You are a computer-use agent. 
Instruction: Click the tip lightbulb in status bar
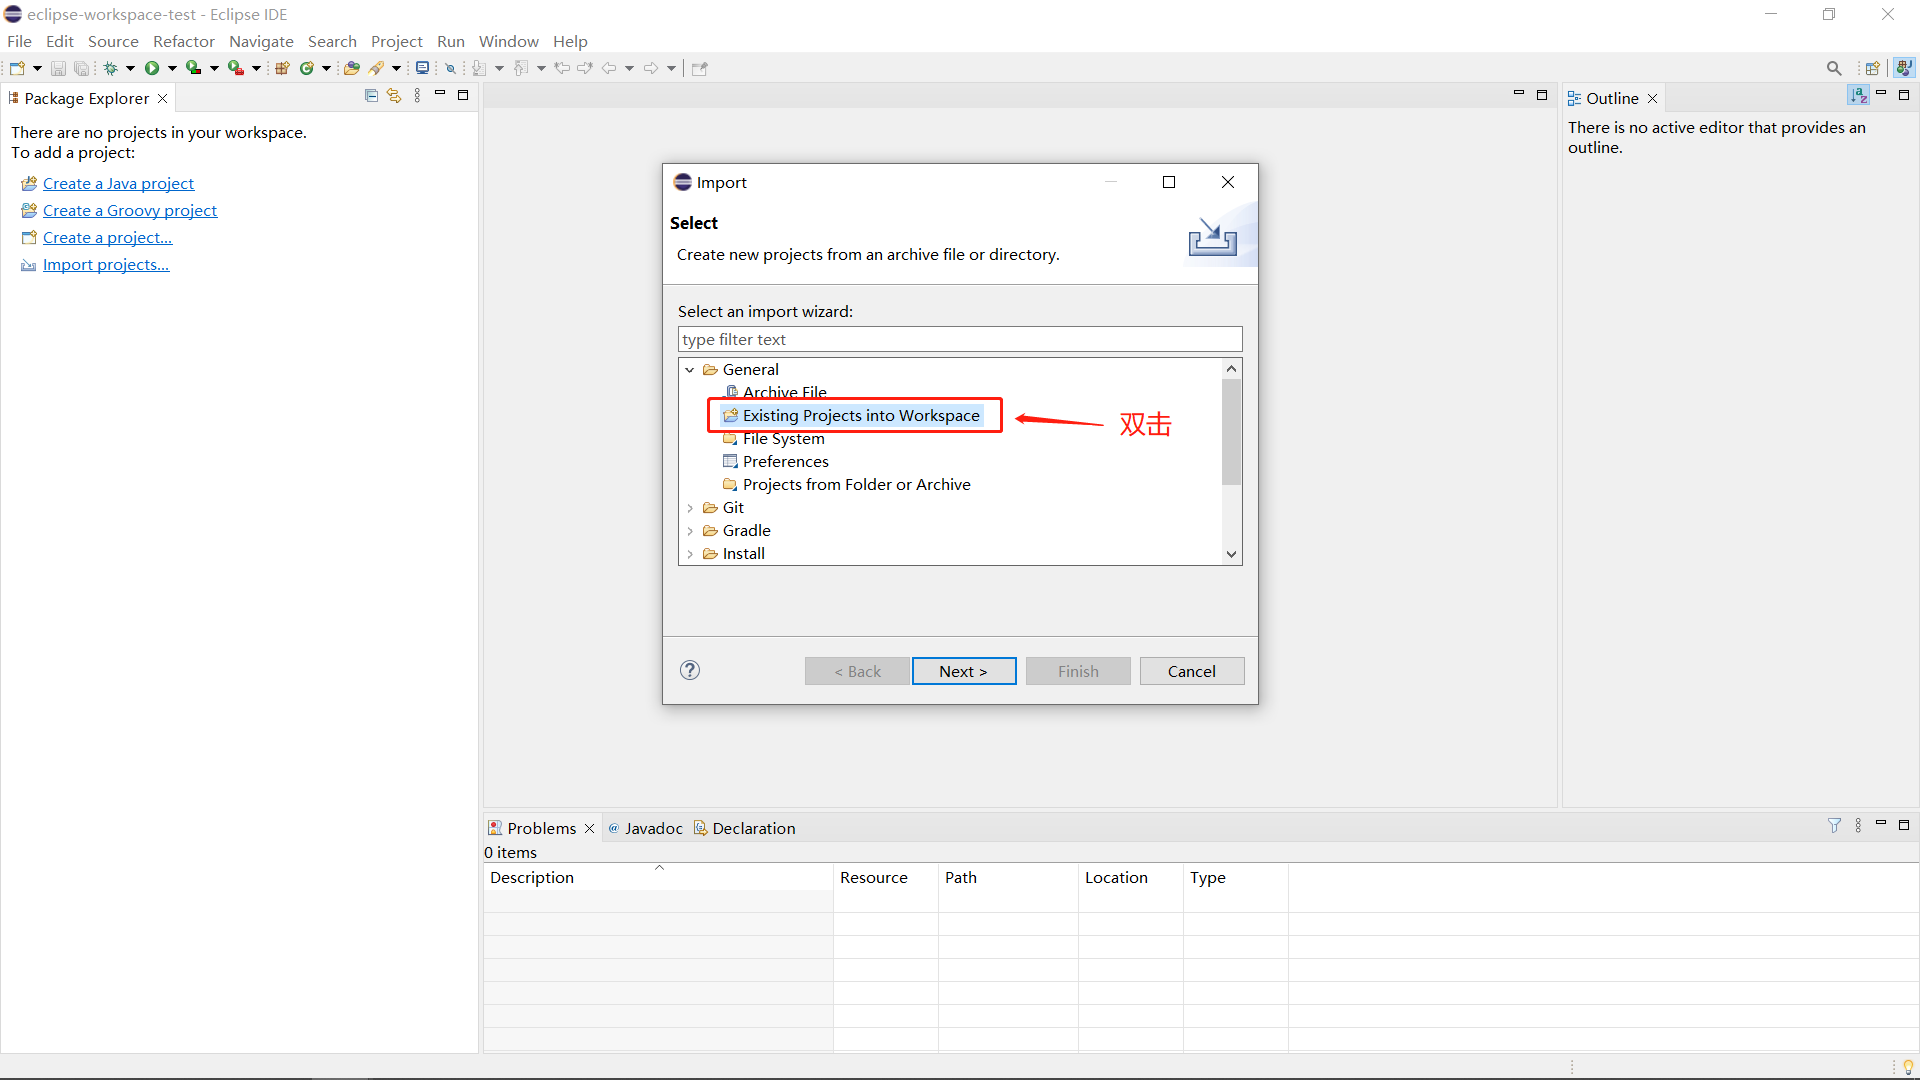point(1907,1067)
